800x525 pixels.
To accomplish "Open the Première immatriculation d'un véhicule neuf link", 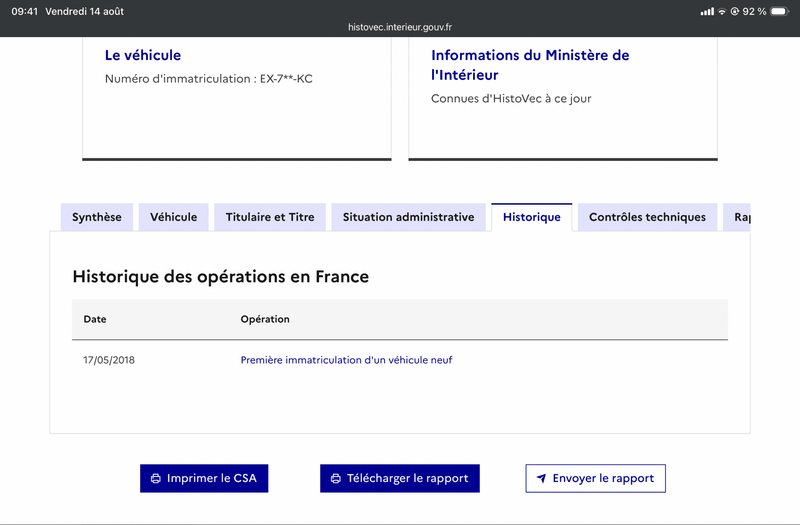I will (346, 360).
